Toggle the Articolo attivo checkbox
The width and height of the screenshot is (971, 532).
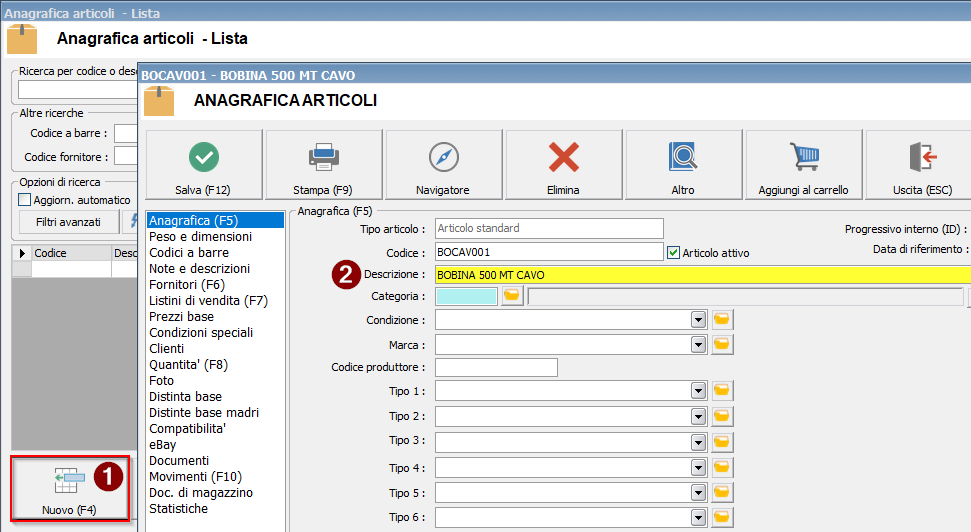pos(673,253)
